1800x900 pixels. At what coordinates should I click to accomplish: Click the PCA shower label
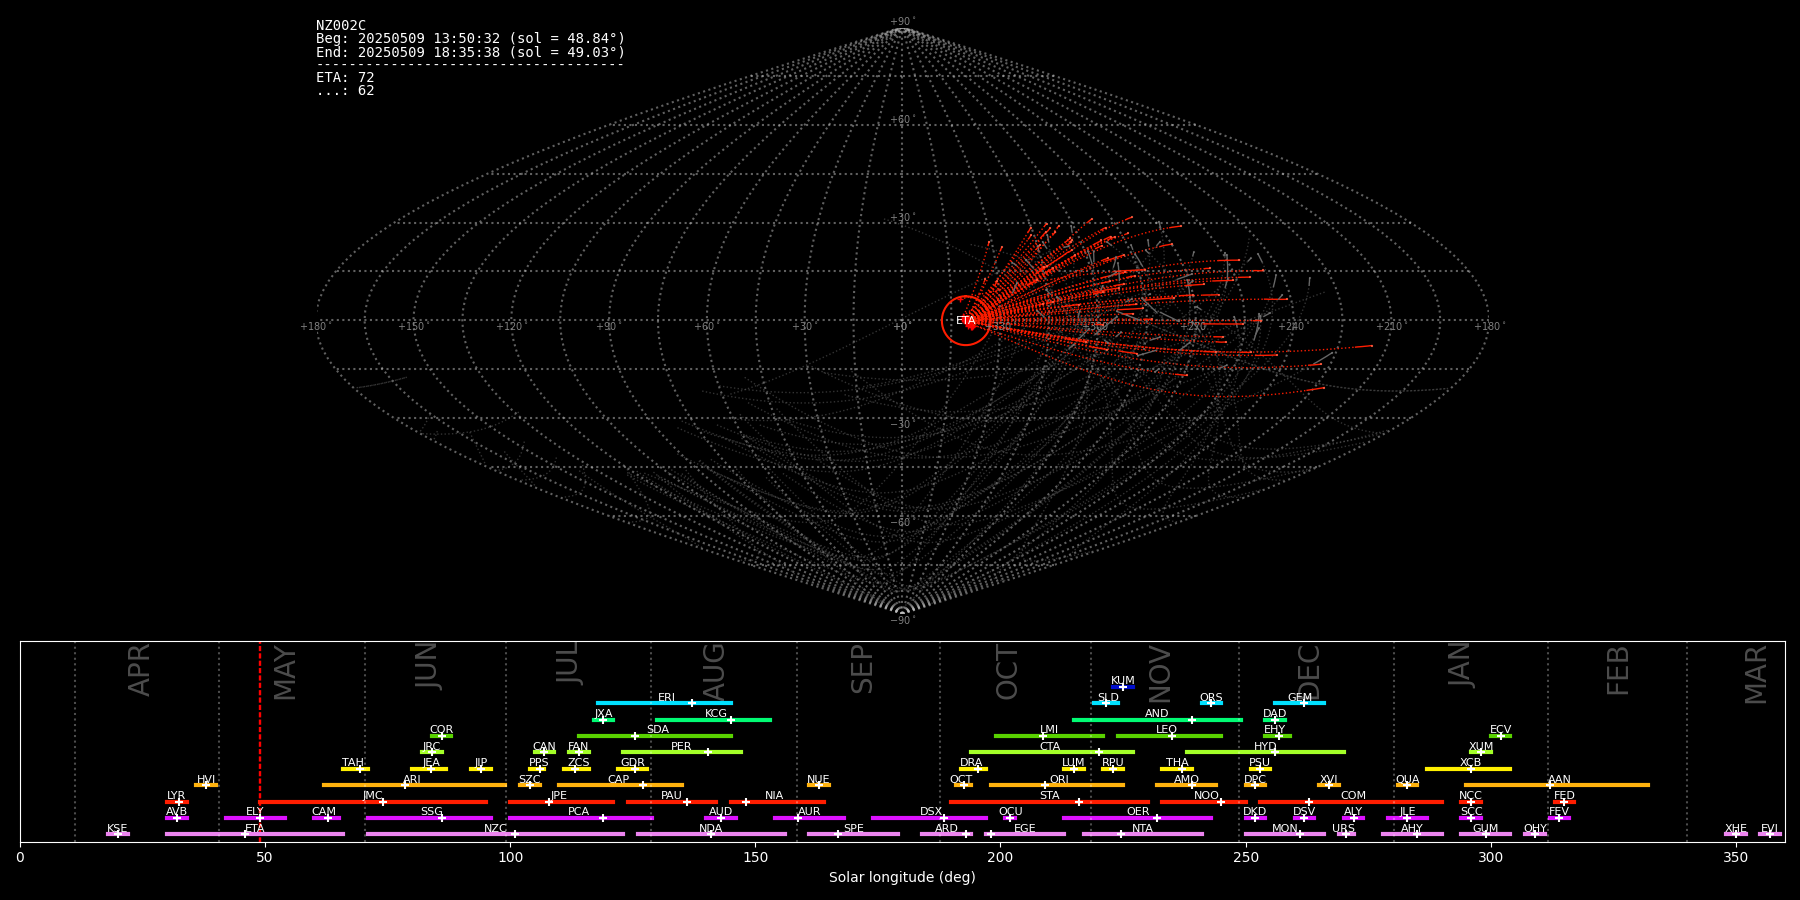click(x=579, y=812)
